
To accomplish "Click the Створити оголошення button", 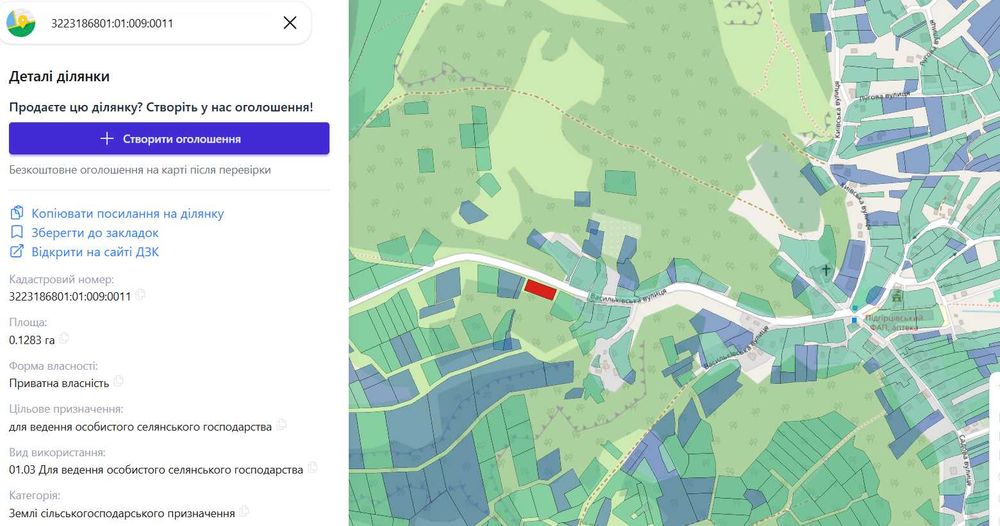I will [169, 138].
